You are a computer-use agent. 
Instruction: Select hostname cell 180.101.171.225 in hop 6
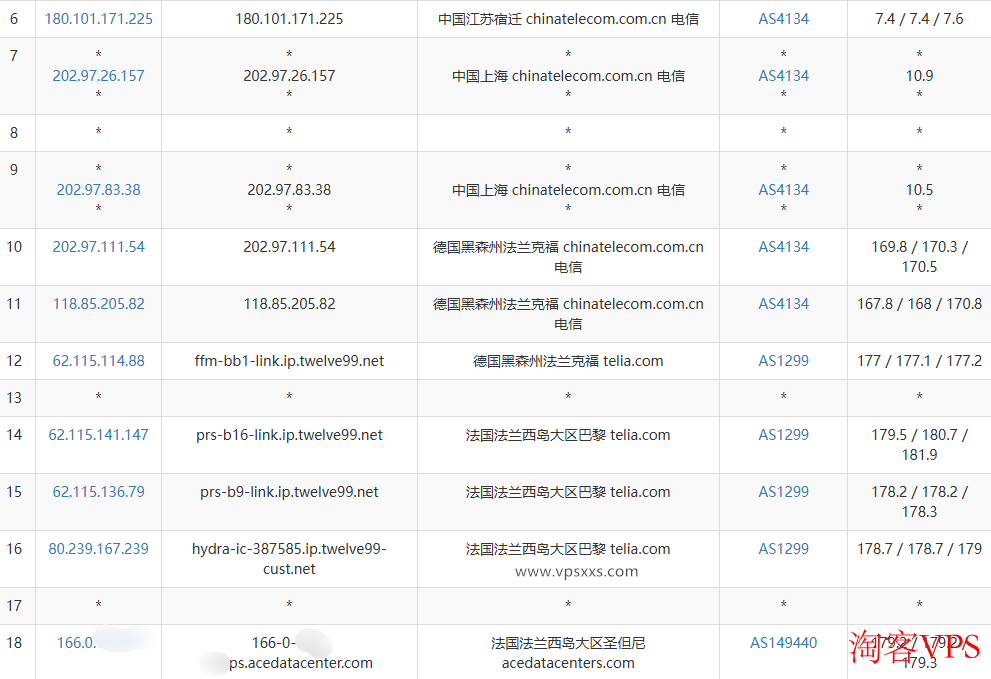(289, 19)
